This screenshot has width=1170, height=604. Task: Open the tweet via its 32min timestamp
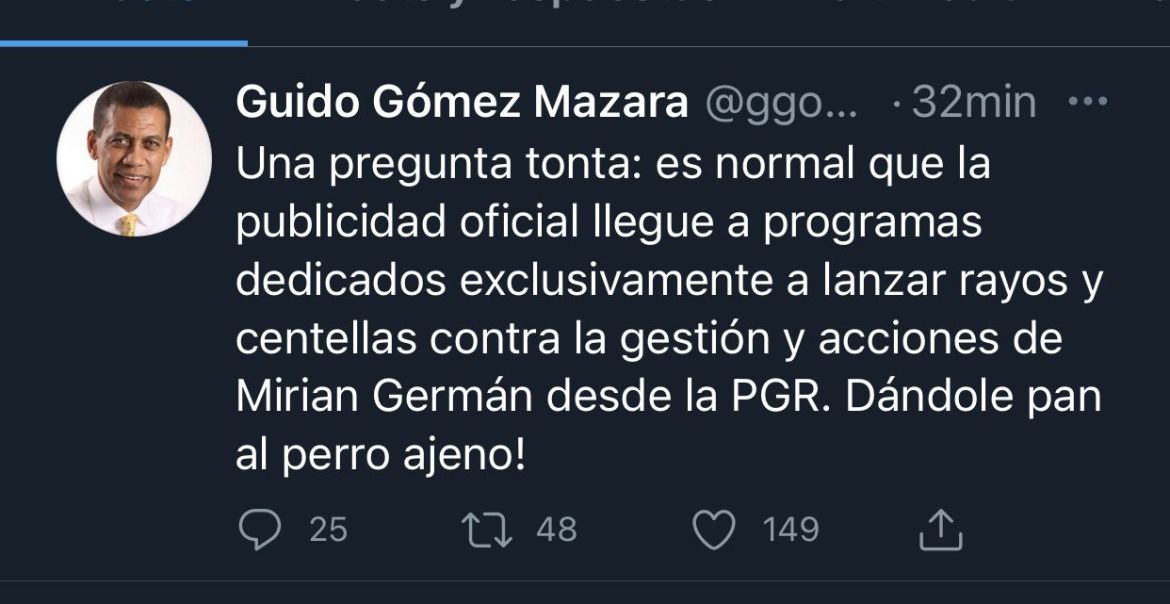[972, 102]
